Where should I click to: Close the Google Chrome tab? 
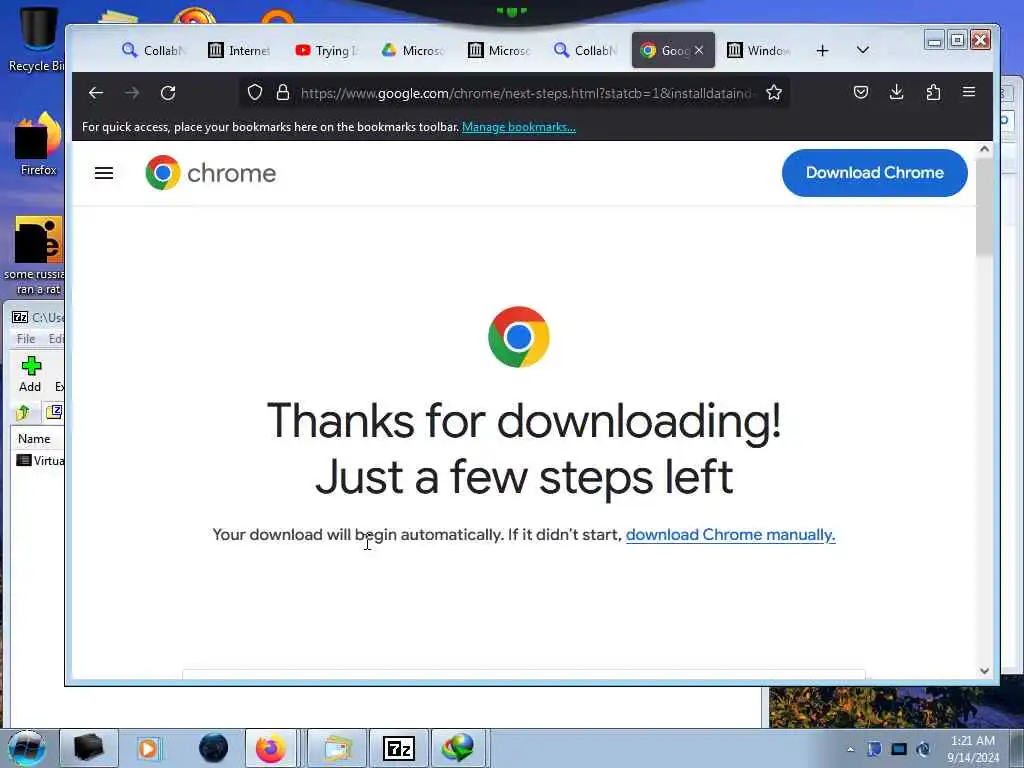pyautogui.click(x=699, y=50)
